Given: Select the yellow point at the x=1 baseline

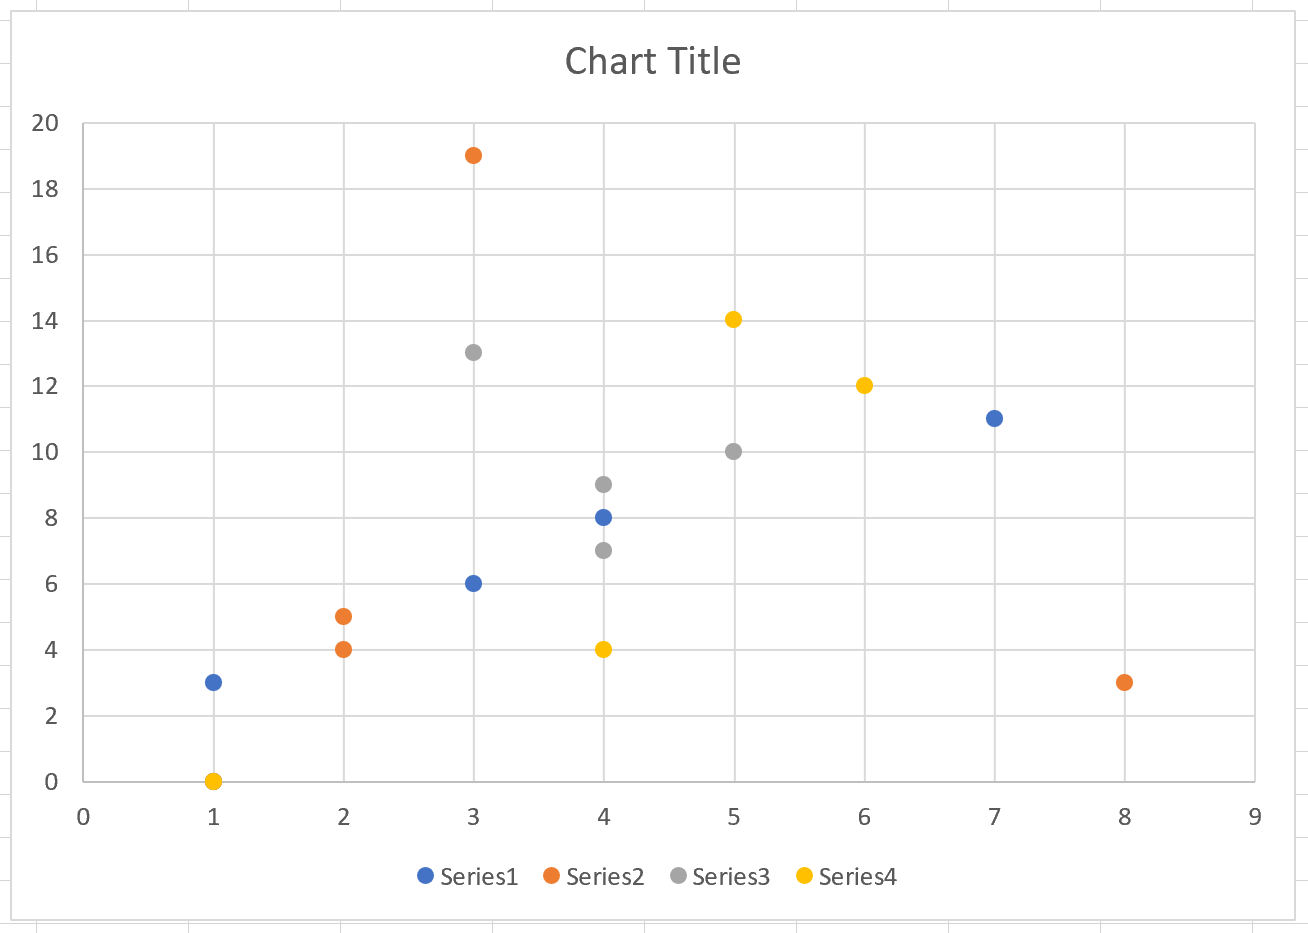Looking at the screenshot, I should coord(213,781).
